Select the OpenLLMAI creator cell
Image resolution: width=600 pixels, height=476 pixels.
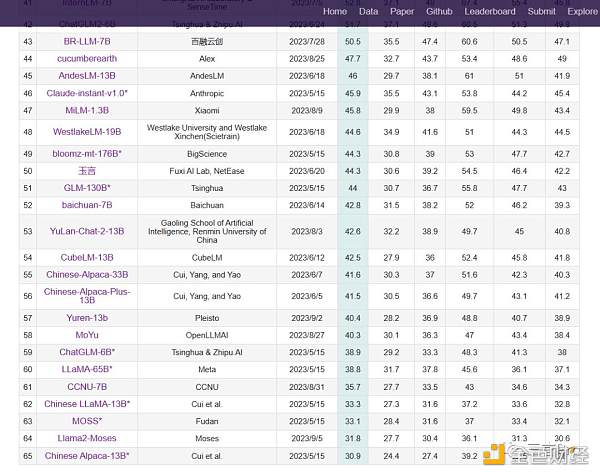(207, 335)
